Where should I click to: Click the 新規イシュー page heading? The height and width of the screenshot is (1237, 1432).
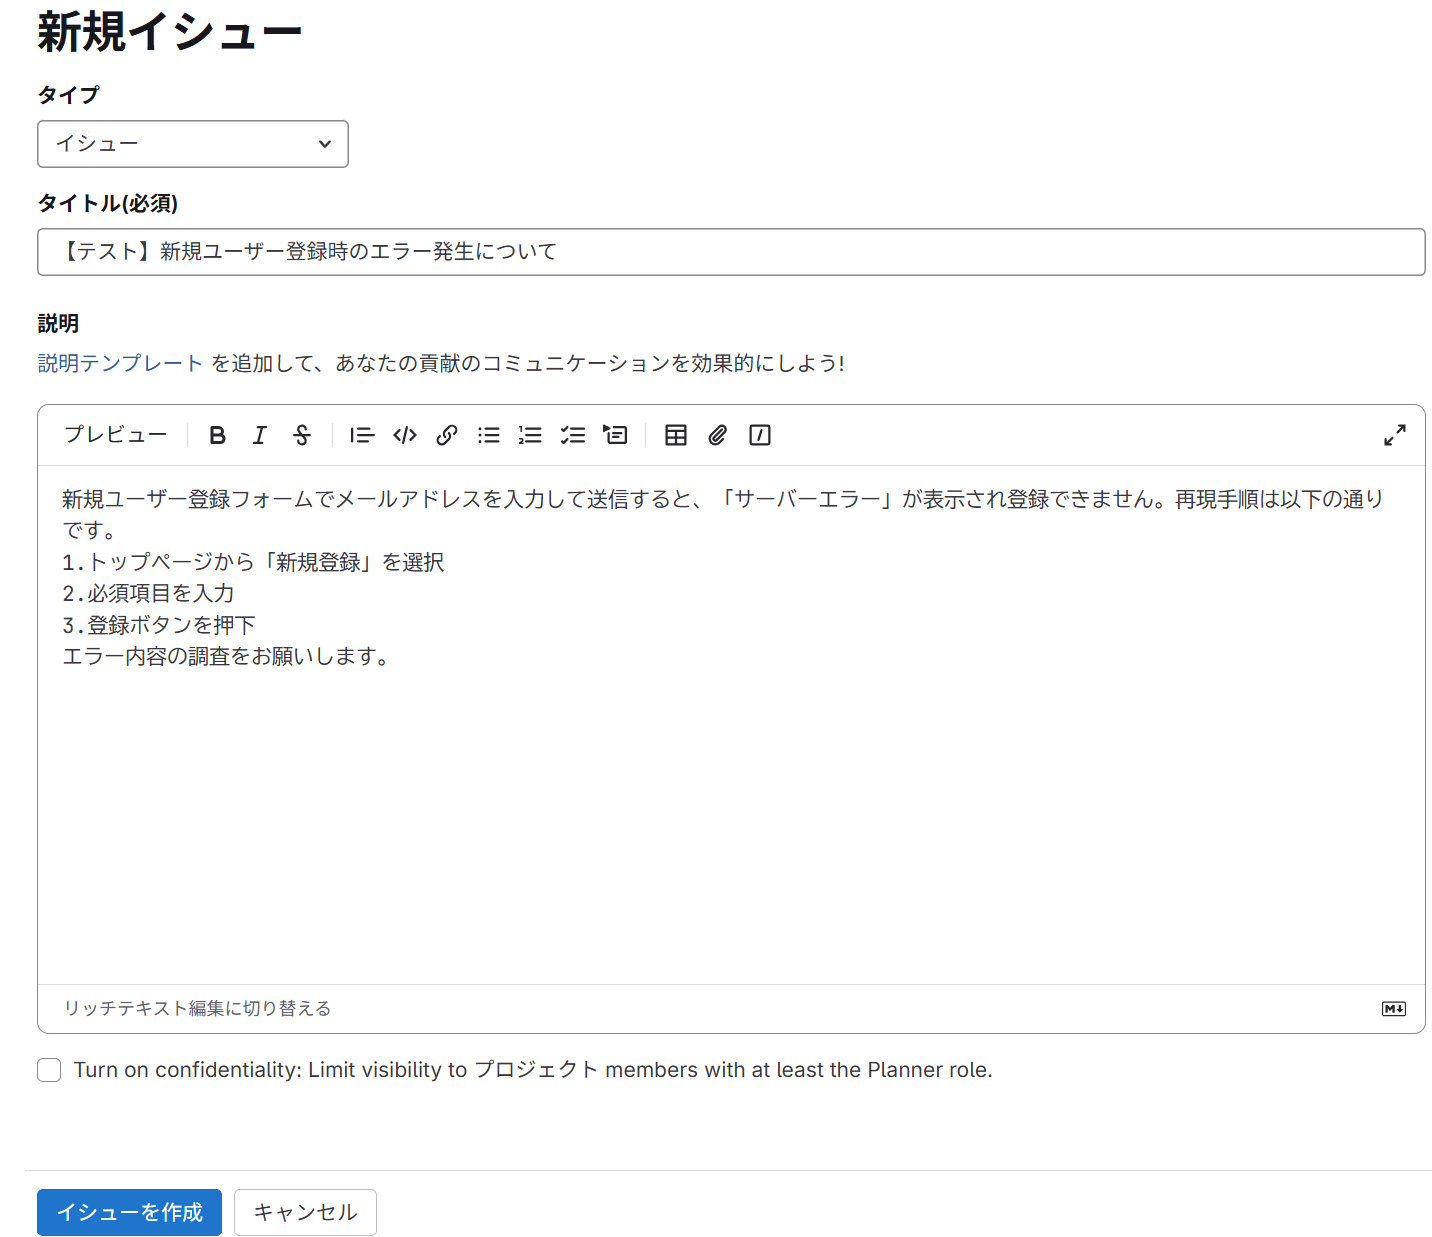click(x=170, y=32)
